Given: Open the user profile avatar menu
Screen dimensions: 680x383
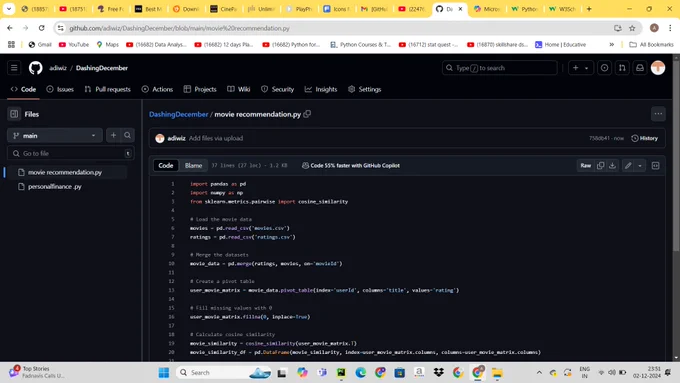Looking at the screenshot, I should 658,68.
